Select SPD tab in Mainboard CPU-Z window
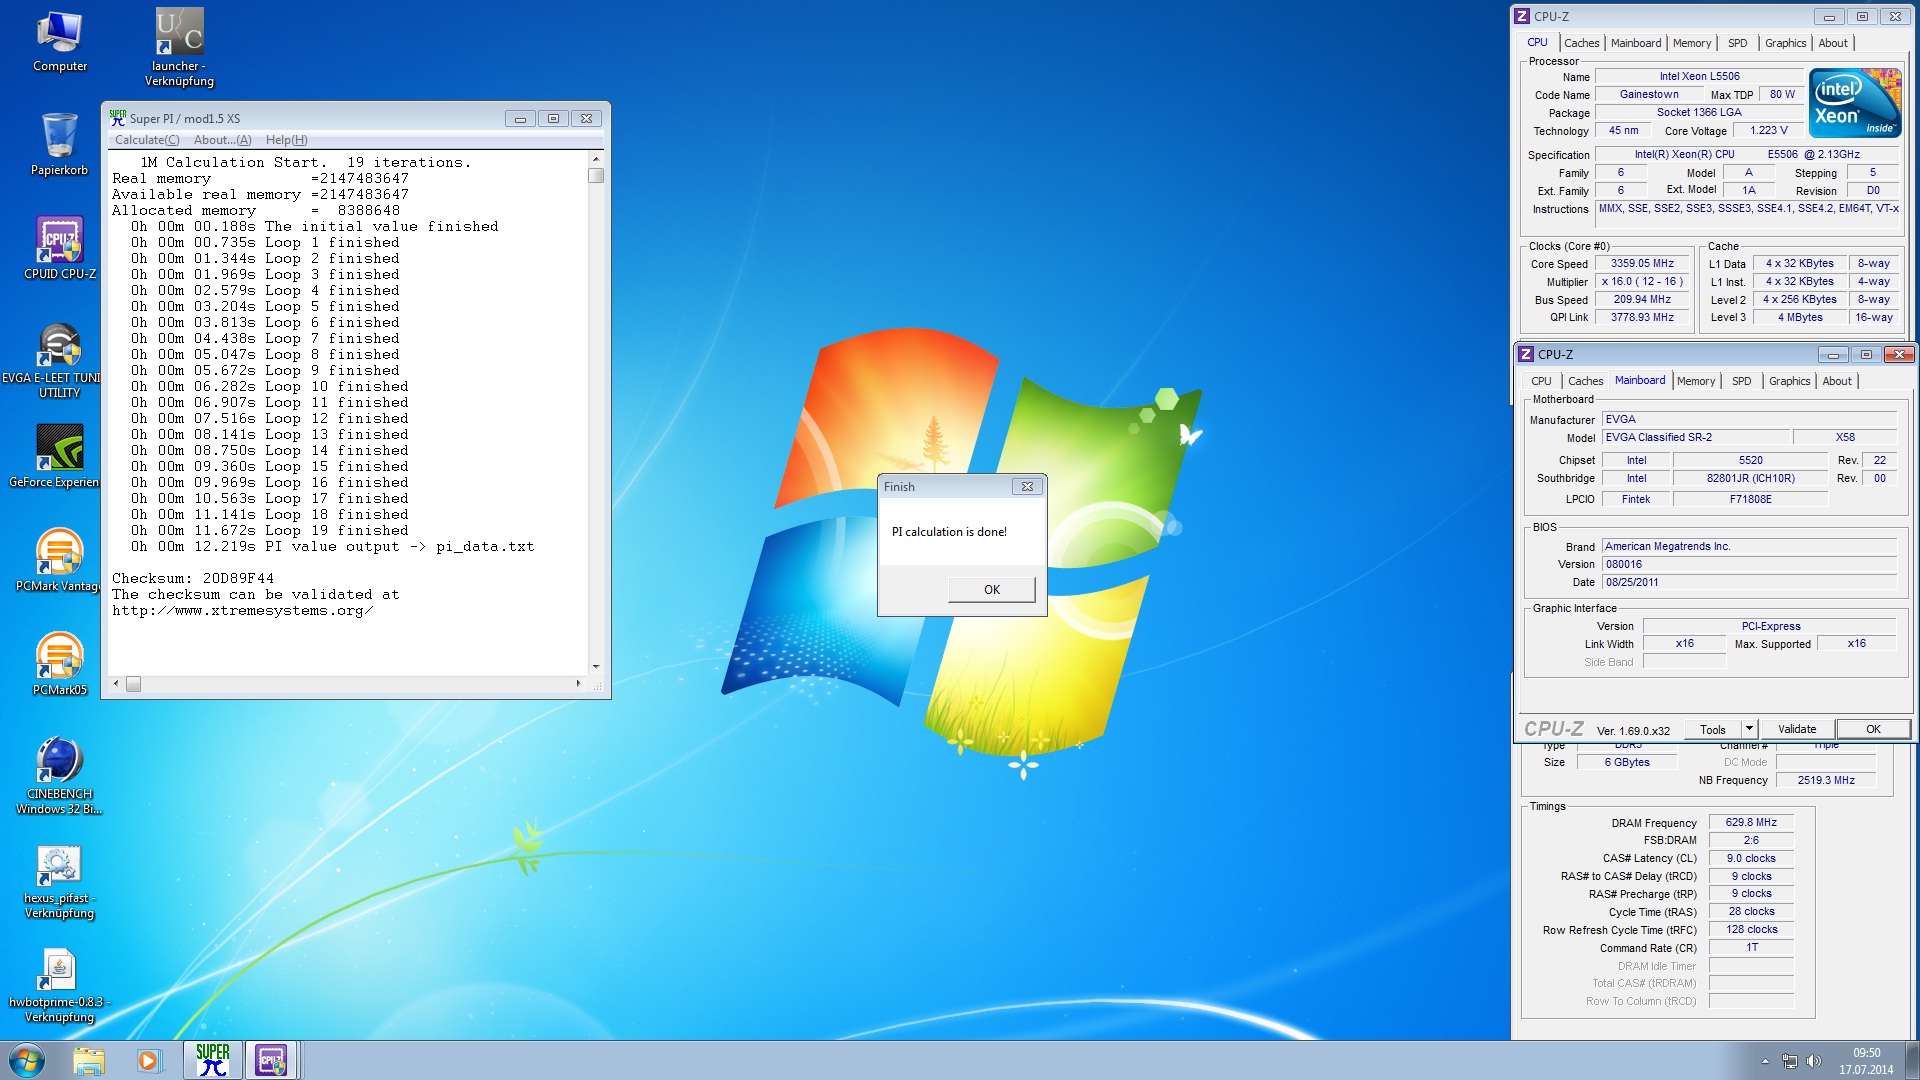This screenshot has height=1080, width=1920. pyautogui.click(x=1742, y=381)
